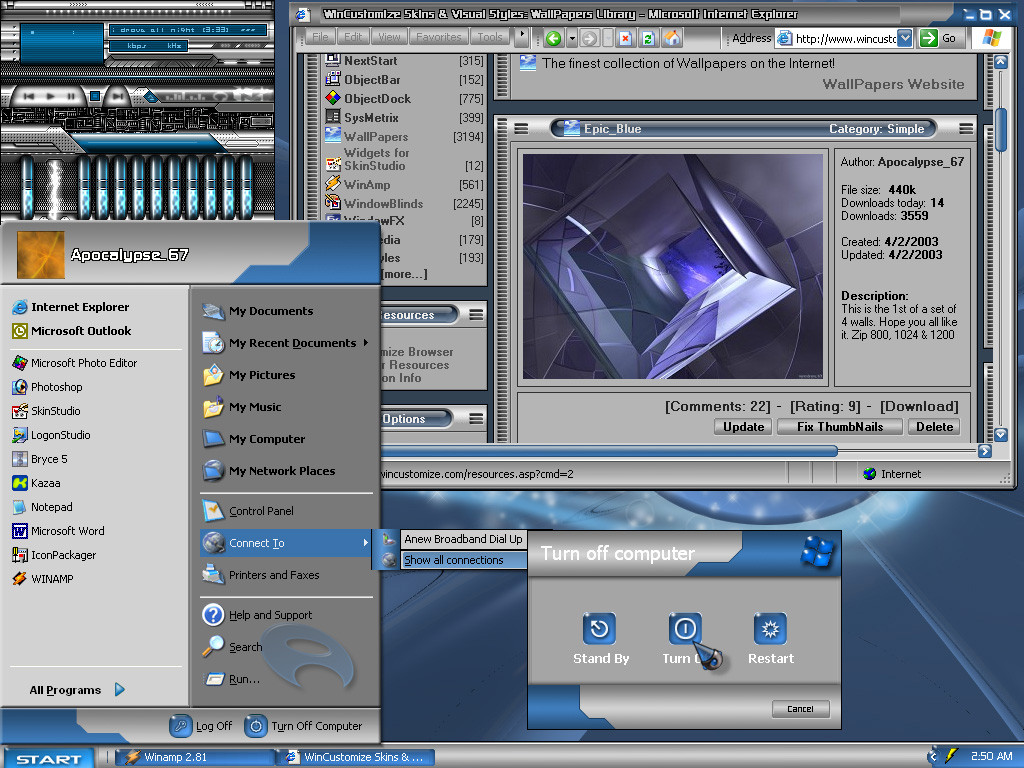Click the green Go arrow button

(929, 39)
